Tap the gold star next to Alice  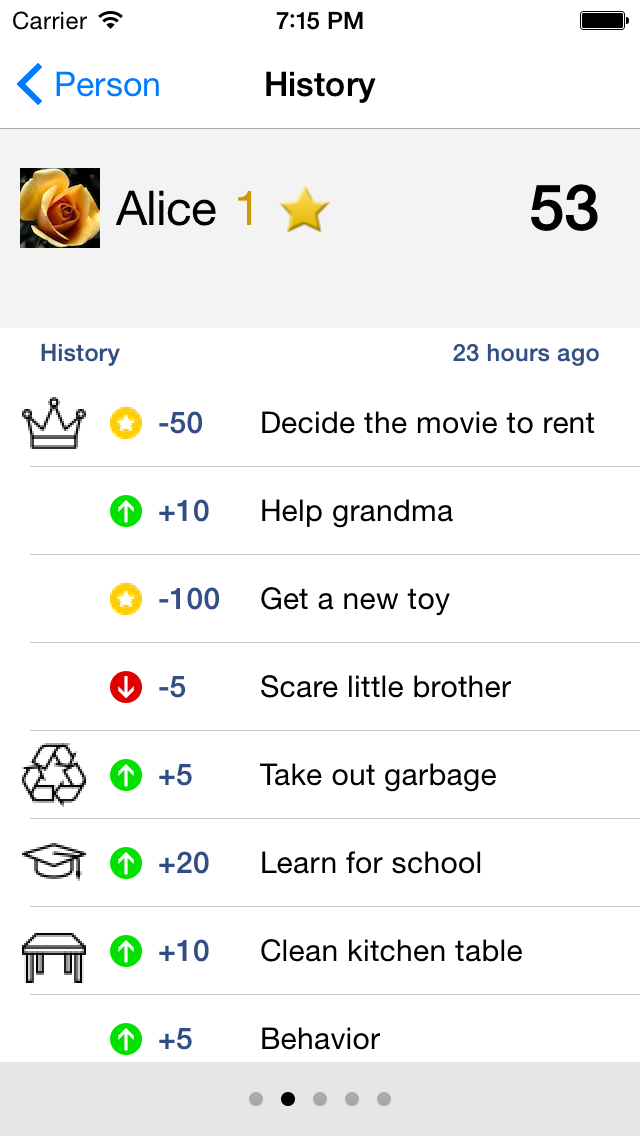click(304, 210)
